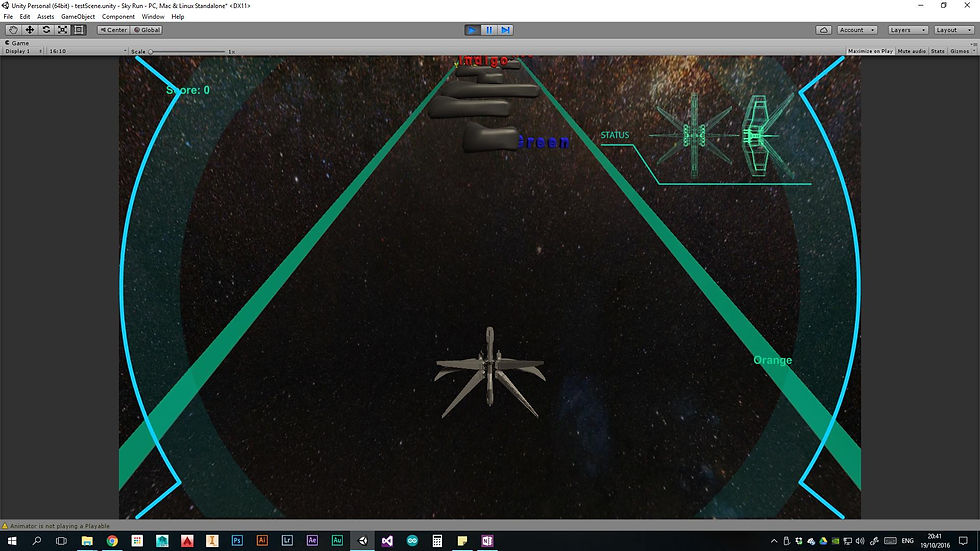Select the Scale tool in the toolbar
The height and width of the screenshot is (551, 980).
[62, 30]
